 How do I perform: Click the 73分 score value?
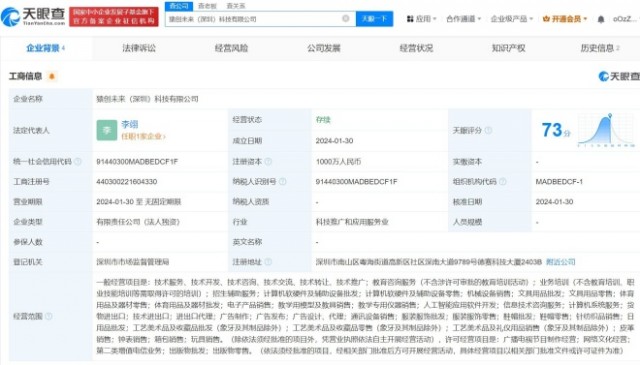556,130
